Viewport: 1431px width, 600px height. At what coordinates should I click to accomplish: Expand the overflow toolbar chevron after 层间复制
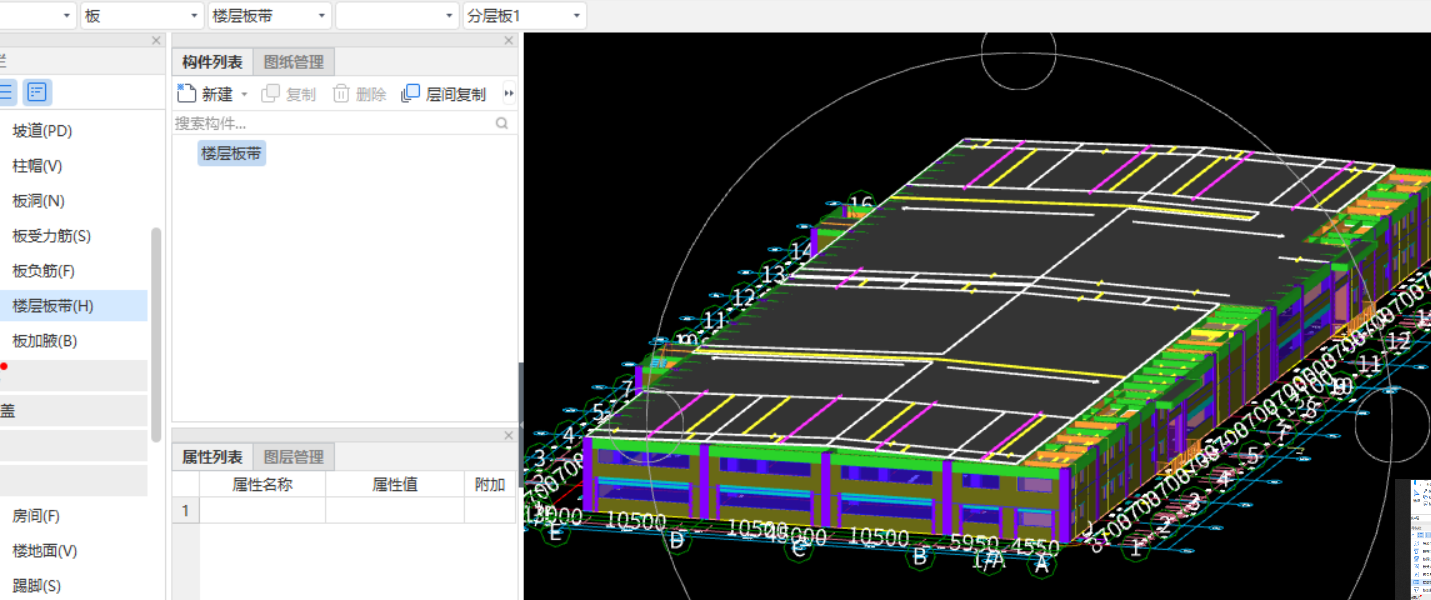click(509, 94)
